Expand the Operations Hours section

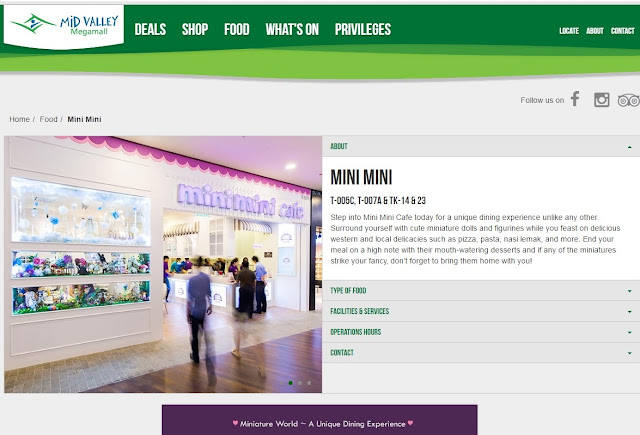point(481,332)
